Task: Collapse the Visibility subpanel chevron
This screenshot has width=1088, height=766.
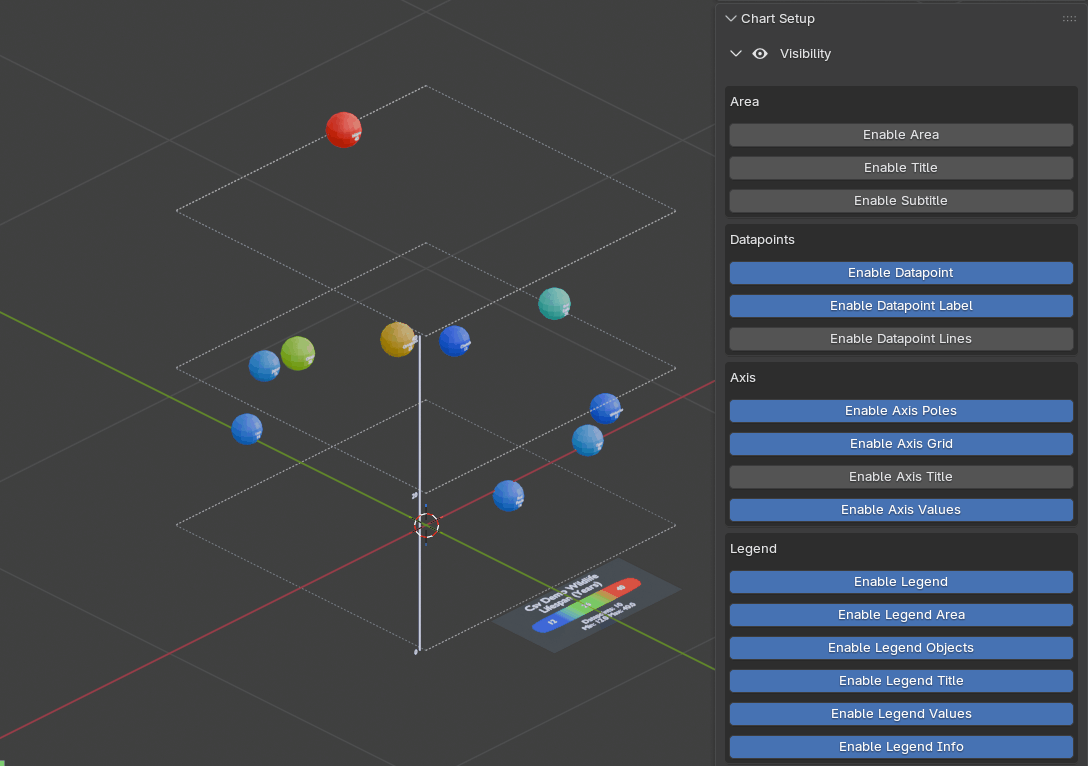Action: [x=736, y=54]
